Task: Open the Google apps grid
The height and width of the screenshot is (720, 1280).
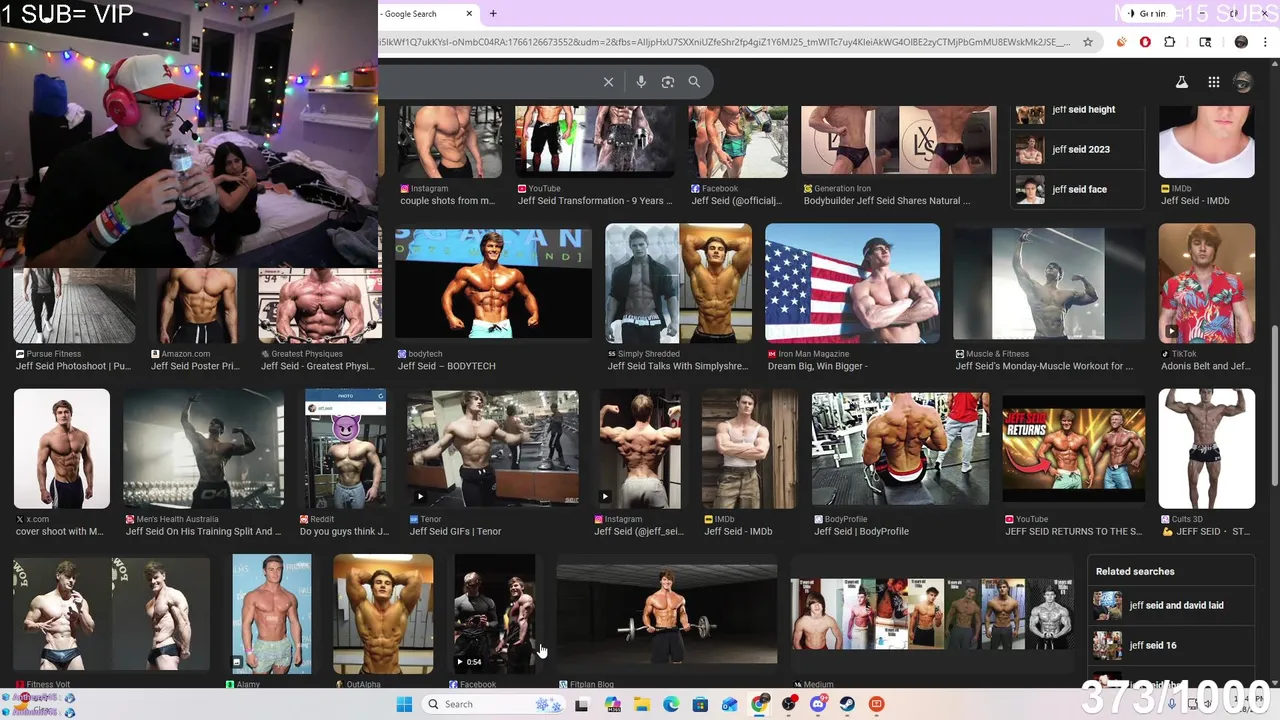Action: tap(1213, 82)
